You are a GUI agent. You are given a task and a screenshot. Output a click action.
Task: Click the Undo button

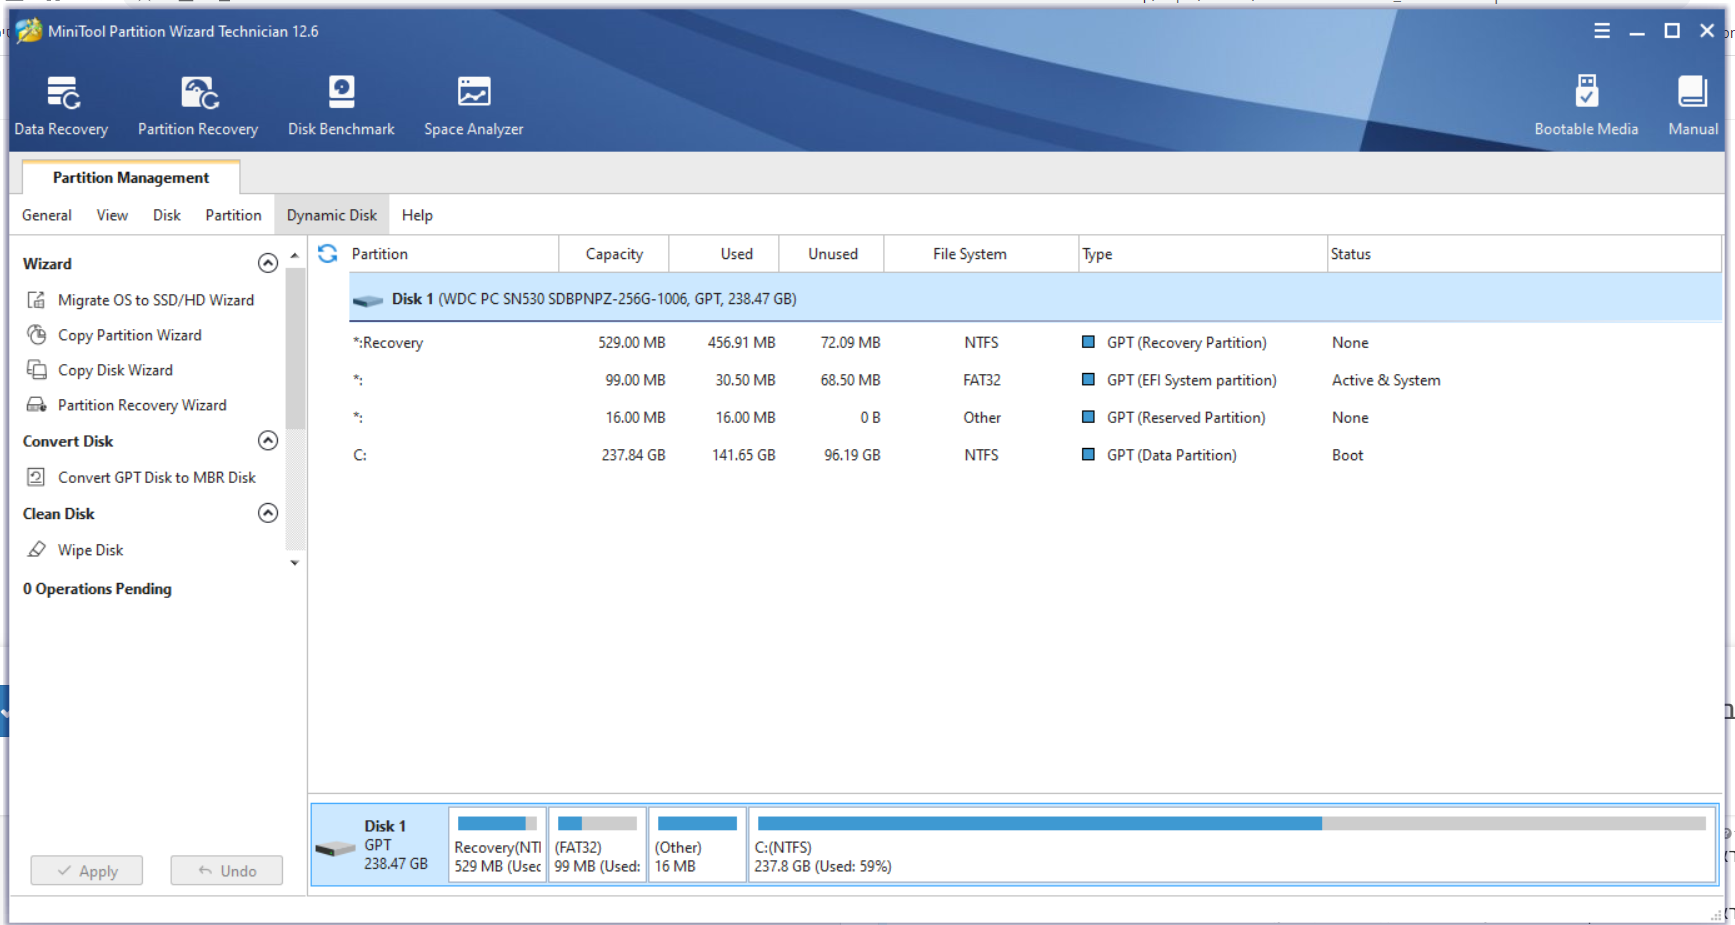[227, 871]
